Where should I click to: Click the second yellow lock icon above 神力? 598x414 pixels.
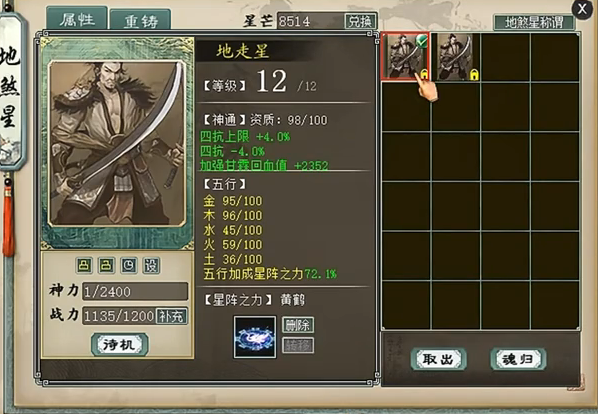point(106,265)
